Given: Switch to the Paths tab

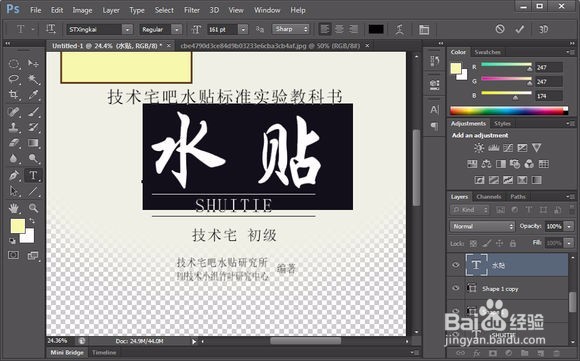Looking at the screenshot, I should (518, 196).
